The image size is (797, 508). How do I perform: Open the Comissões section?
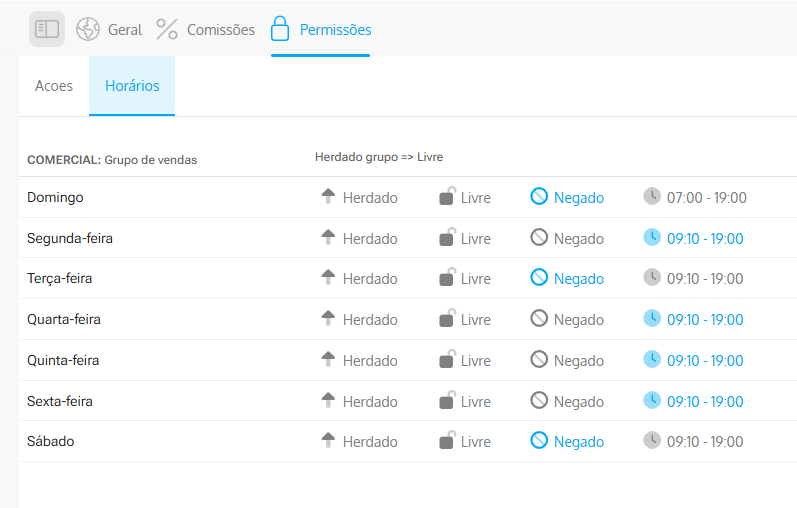pos(220,30)
